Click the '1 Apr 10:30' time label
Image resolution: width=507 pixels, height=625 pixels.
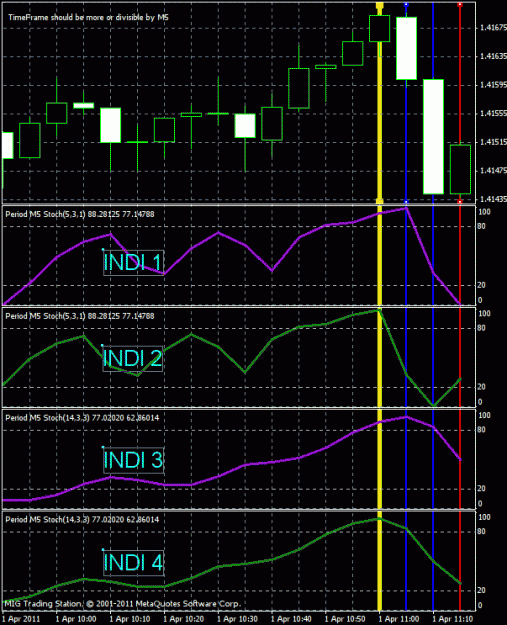pyautogui.click(x=237, y=619)
